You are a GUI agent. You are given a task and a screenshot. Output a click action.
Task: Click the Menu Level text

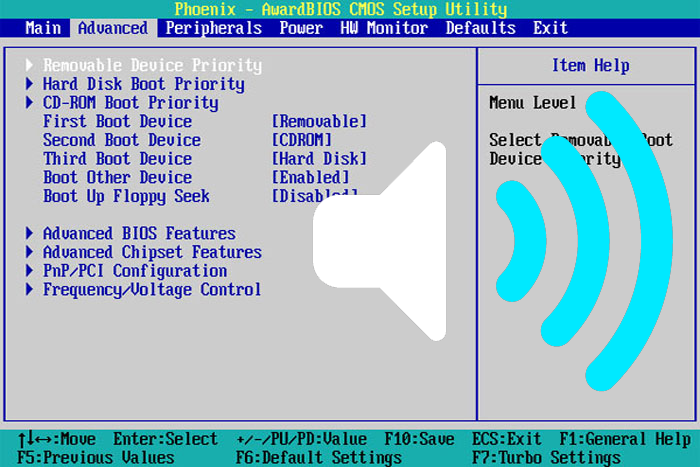[533, 103]
